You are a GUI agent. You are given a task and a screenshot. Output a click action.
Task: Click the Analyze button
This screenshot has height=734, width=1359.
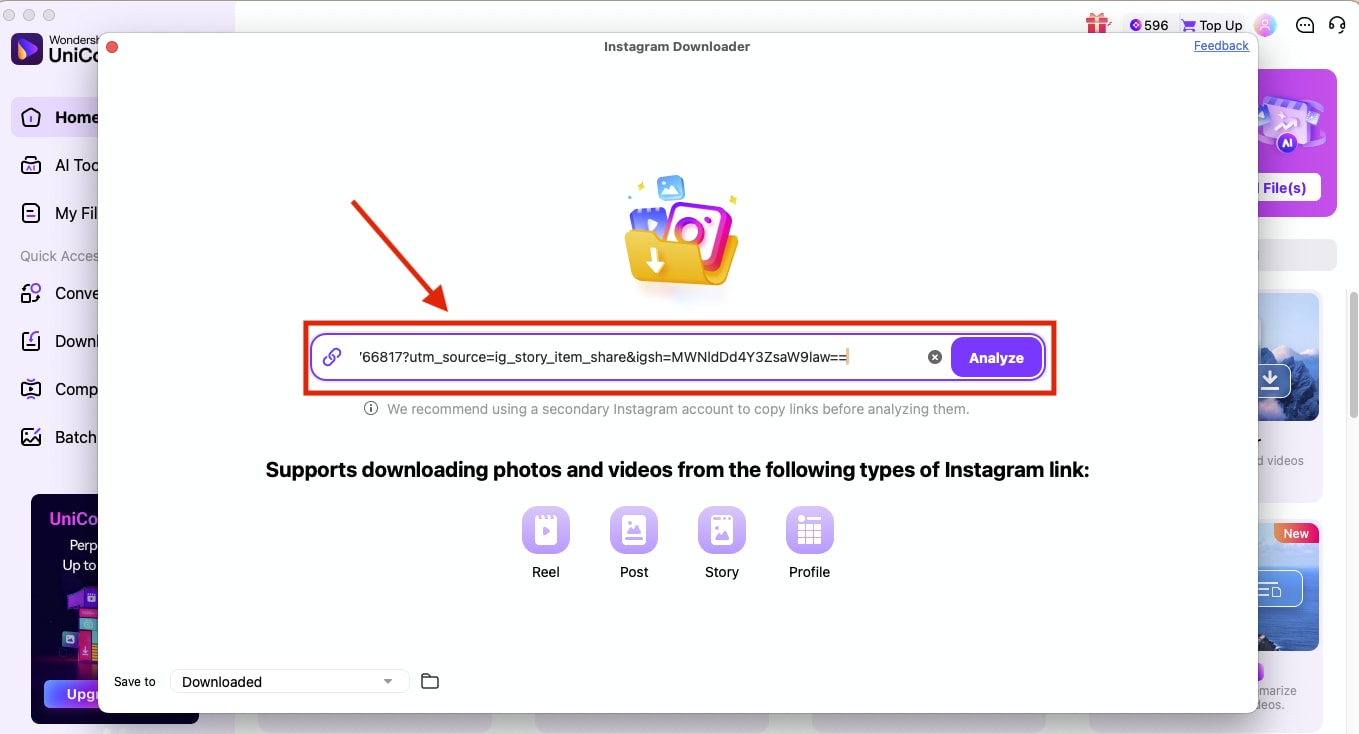996,357
